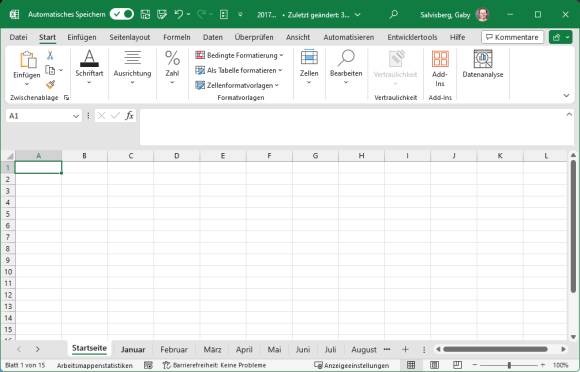
Task: Switch to the Januar sheet tab
Action: (x=133, y=349)
